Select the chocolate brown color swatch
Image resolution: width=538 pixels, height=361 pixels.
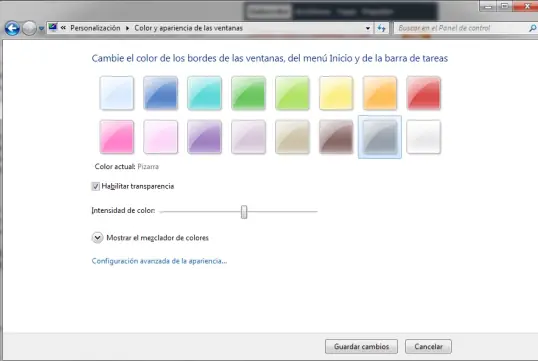click(336, 137)
